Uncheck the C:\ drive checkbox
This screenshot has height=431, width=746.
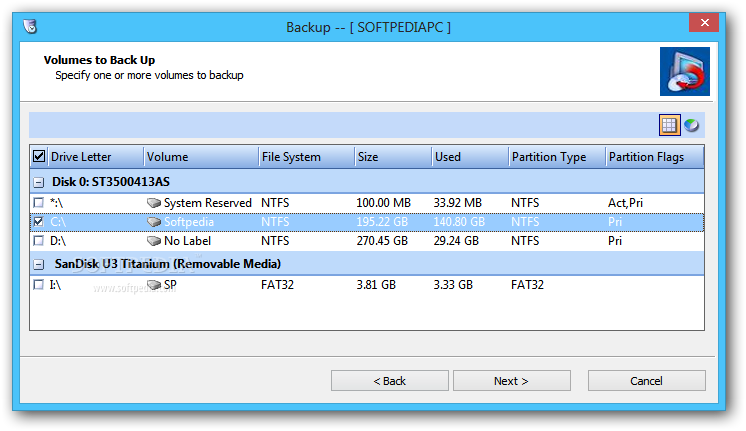coord(38,222)
